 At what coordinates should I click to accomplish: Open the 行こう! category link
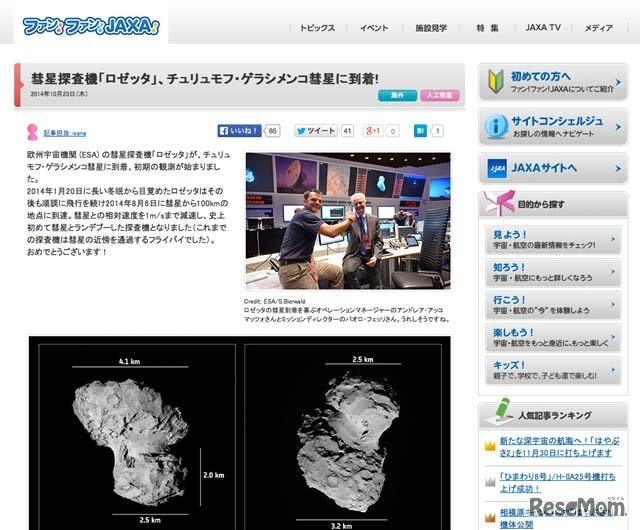553,305
